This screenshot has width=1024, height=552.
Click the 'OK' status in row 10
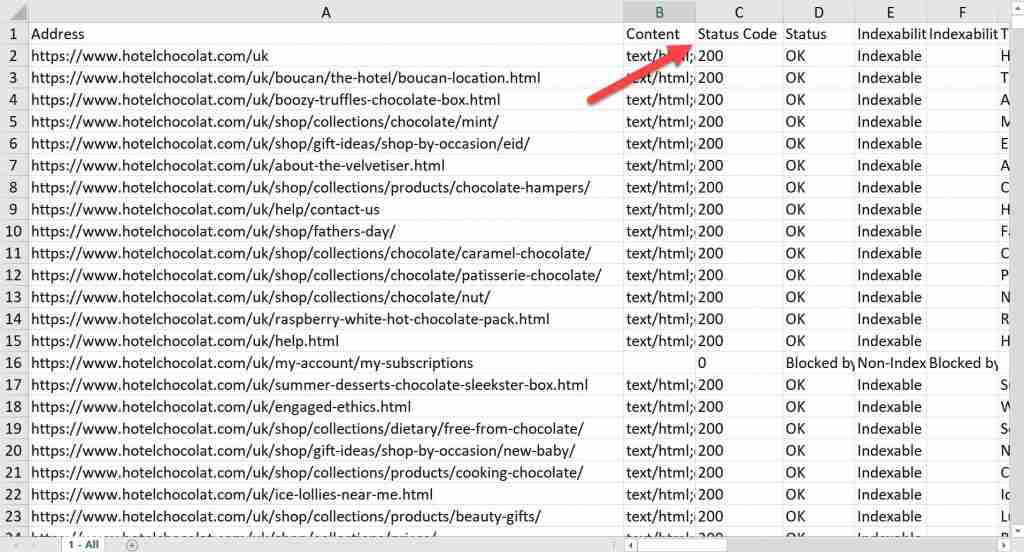pyautogui.click(x=818, y=231)
